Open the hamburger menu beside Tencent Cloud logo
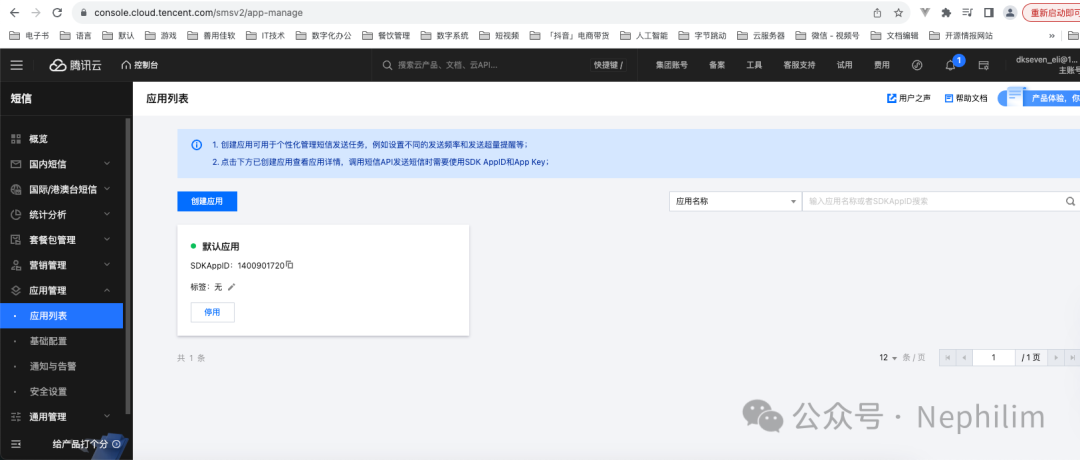This screenshot has height=460, width=1080. point(17,65)
